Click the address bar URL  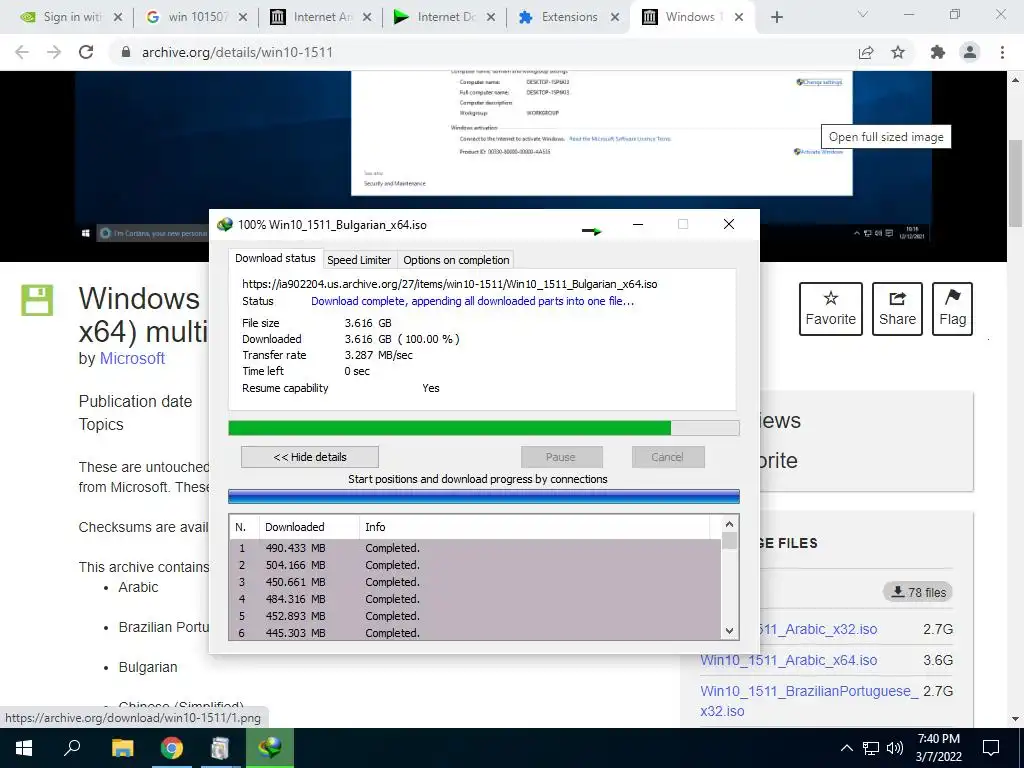(237, 52)
